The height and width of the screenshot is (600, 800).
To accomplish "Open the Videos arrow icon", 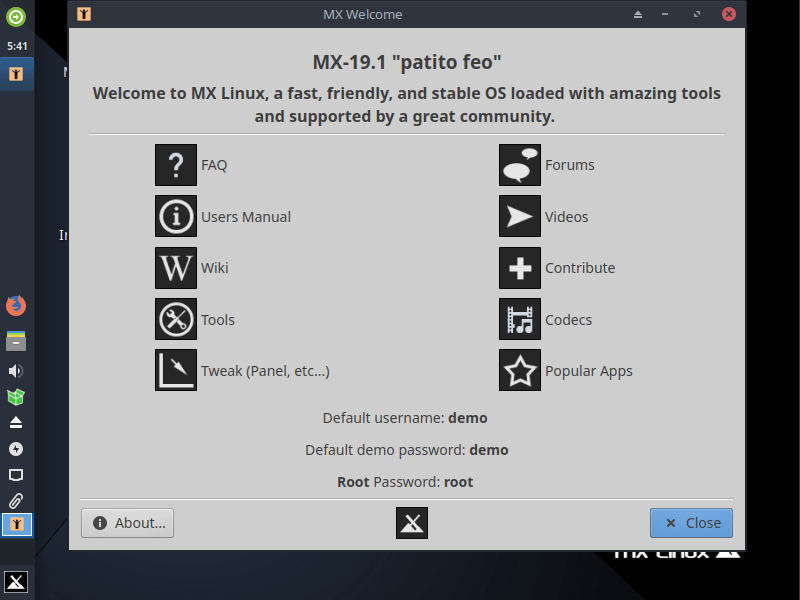I will point(519,216).
